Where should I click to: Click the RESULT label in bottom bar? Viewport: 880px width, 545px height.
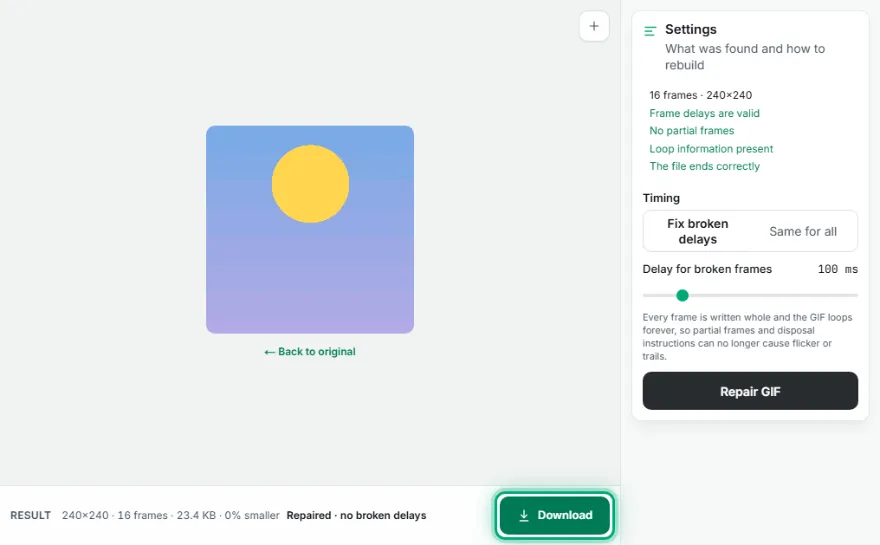click(30, 515)
